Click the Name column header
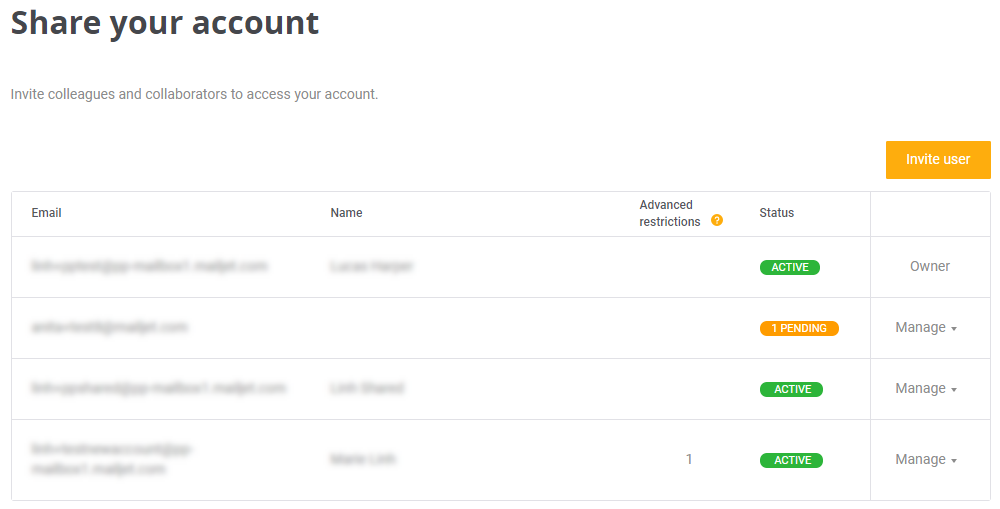1000x509 pixels. click(346, 213)
